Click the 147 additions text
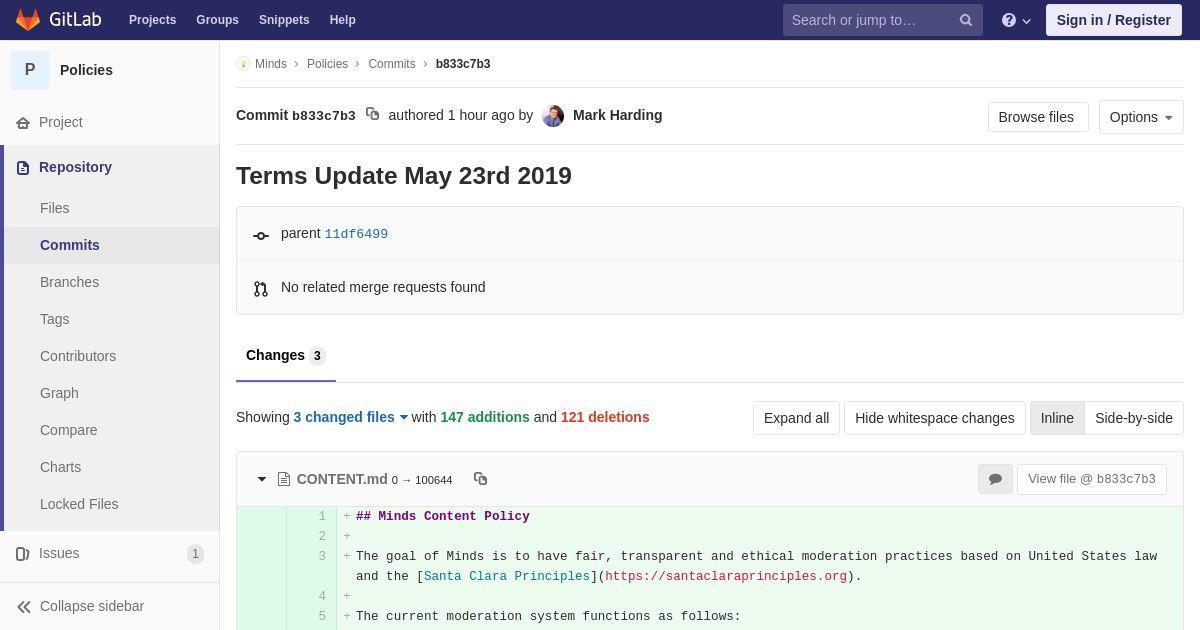The height and width of the screenshot is (630, 1200). click(485, 417)
